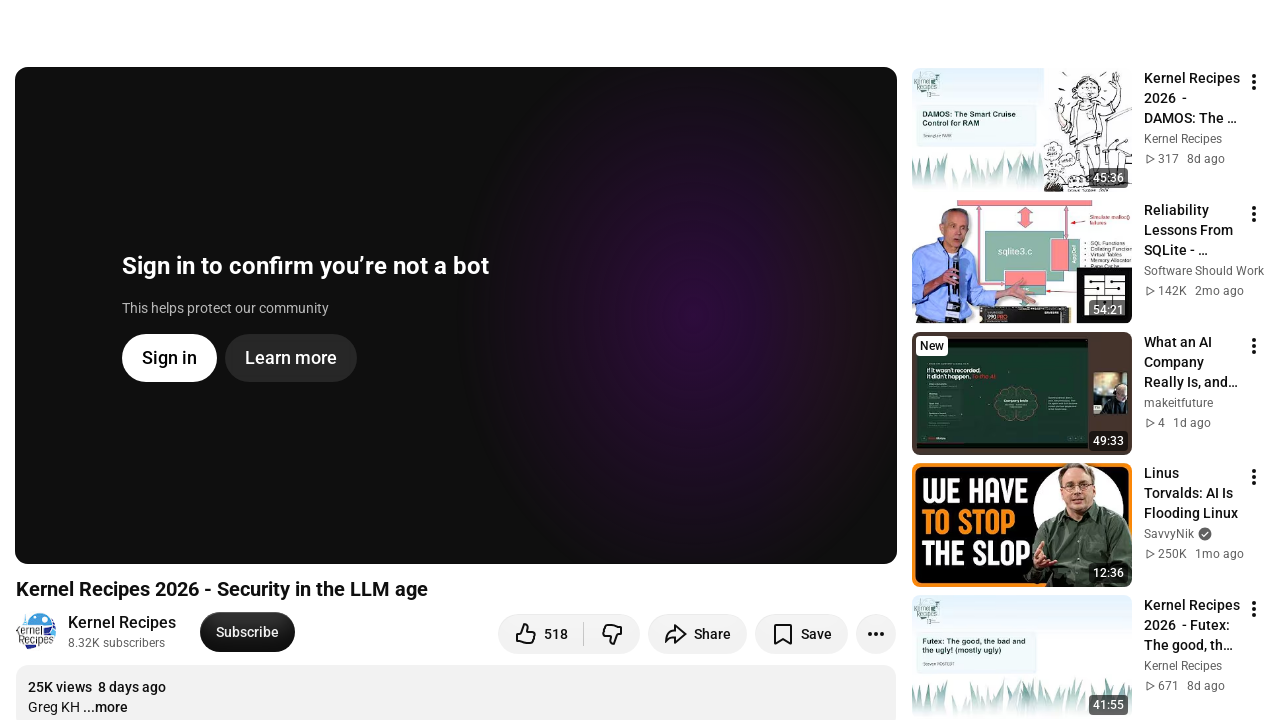Screen dimensions: 1280x720
Task: Open 'We Have To Stop The Slop' thumbnail
Action: point(1022,525)
